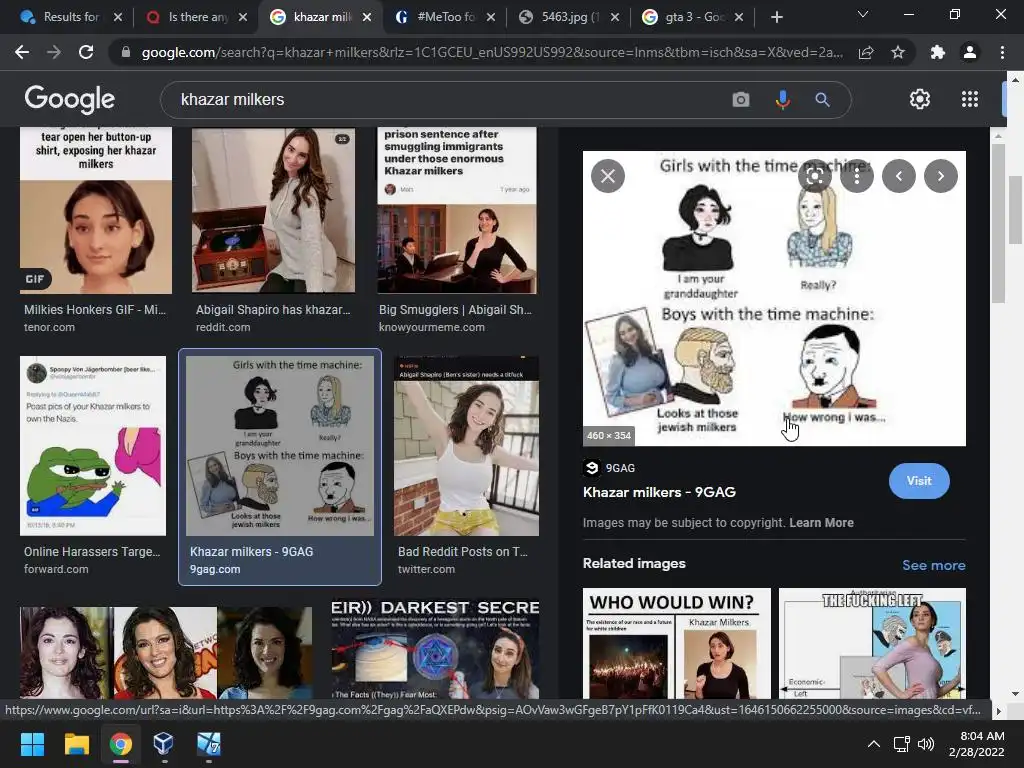Open the Google apps grid
1024x768 pixels.
[x=970, y=99]
